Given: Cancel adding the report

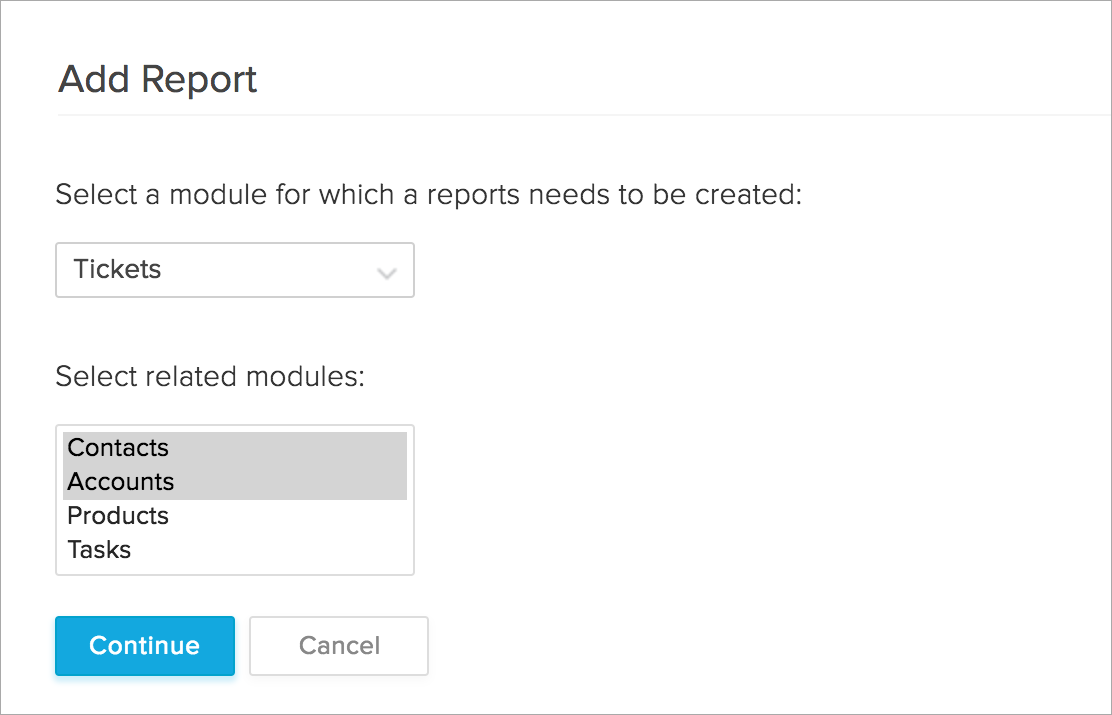Looking at the screenshot, I should click(x=339, y=646).
